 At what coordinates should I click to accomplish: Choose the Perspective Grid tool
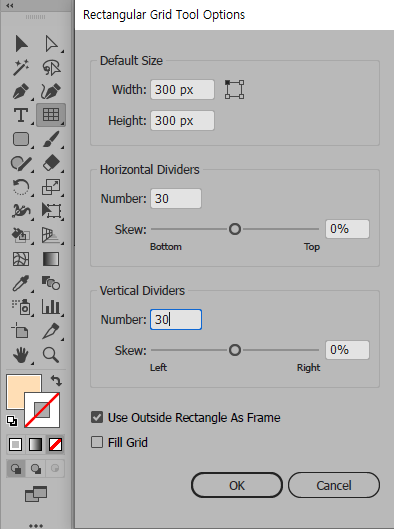[x=51, y=235]
